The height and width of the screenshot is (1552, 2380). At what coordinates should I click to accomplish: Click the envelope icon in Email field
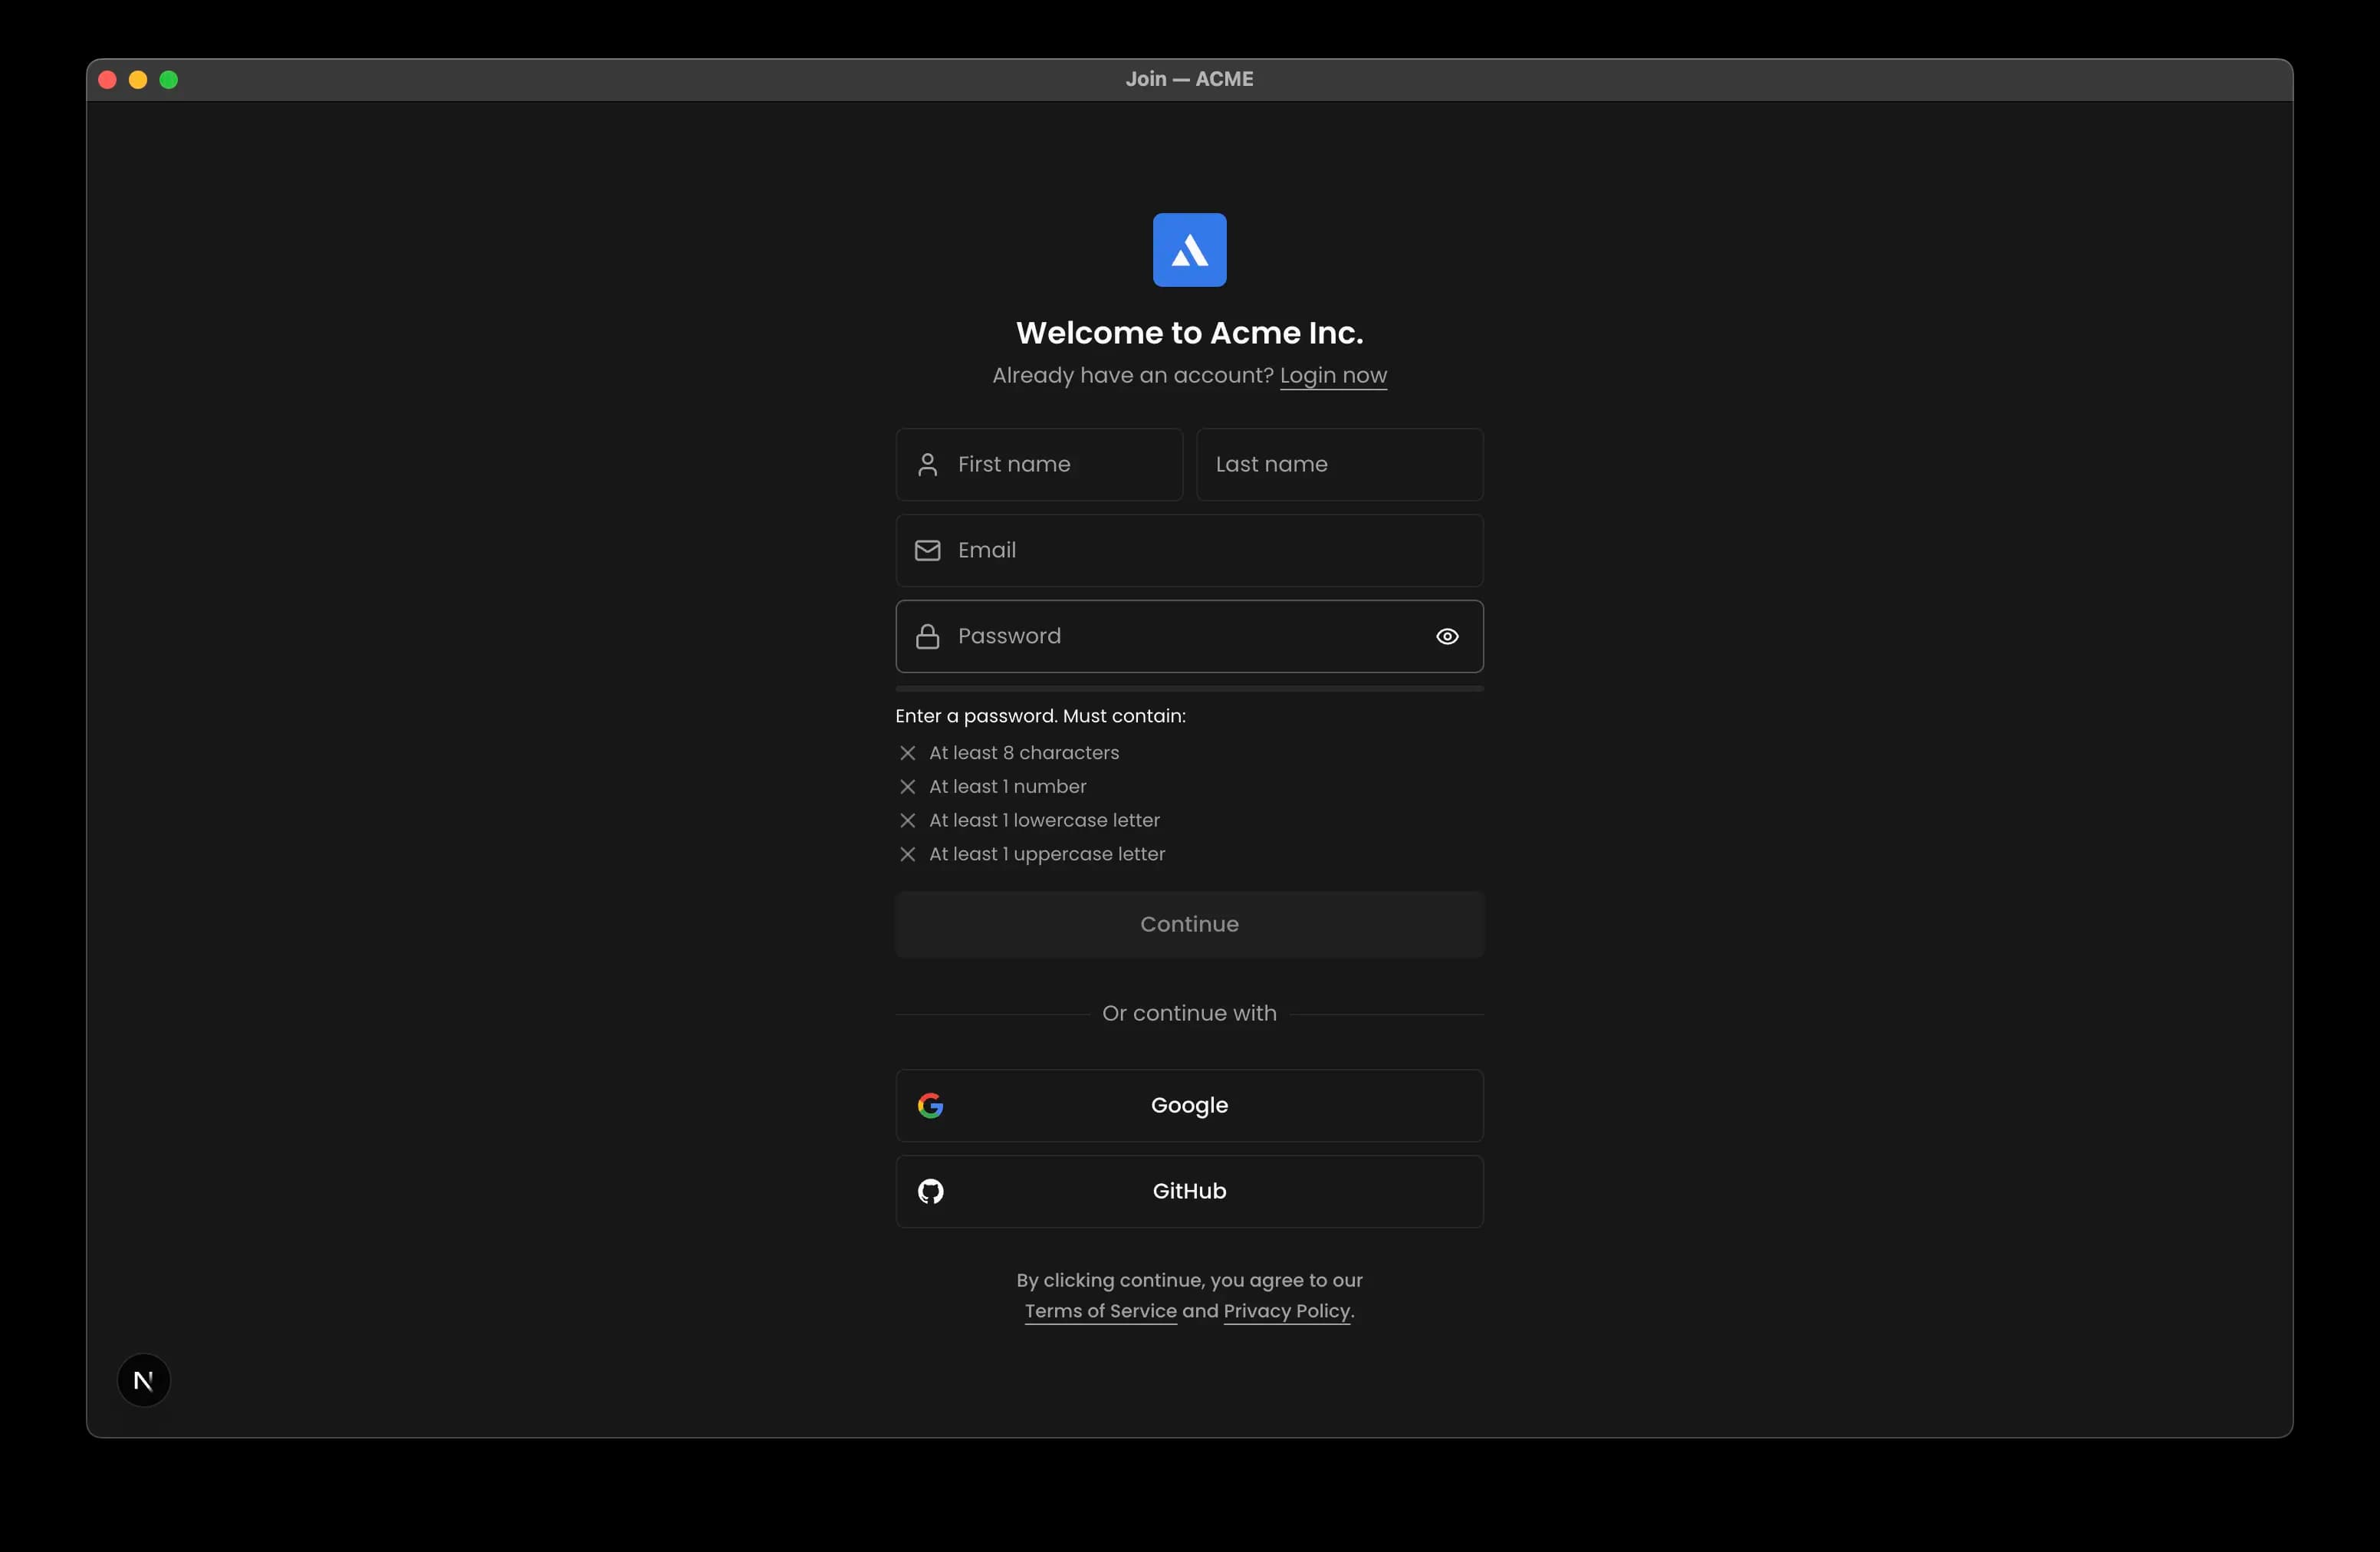point(927,551)
